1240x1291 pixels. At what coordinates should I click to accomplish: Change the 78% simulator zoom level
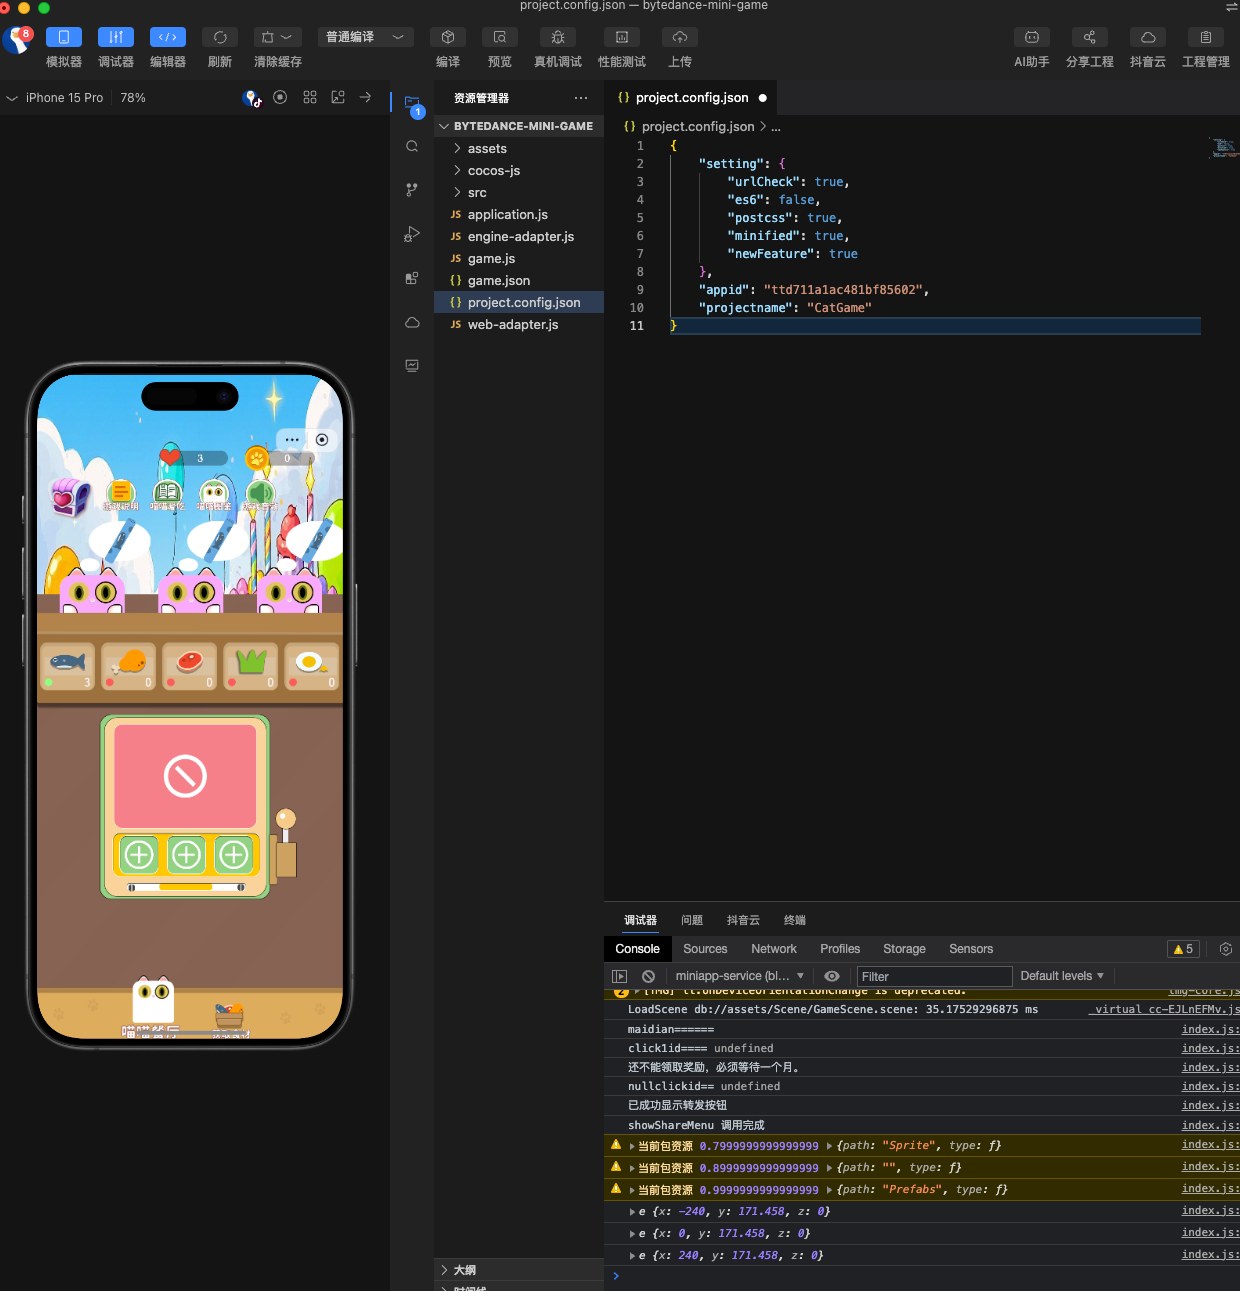coord(133,98)
